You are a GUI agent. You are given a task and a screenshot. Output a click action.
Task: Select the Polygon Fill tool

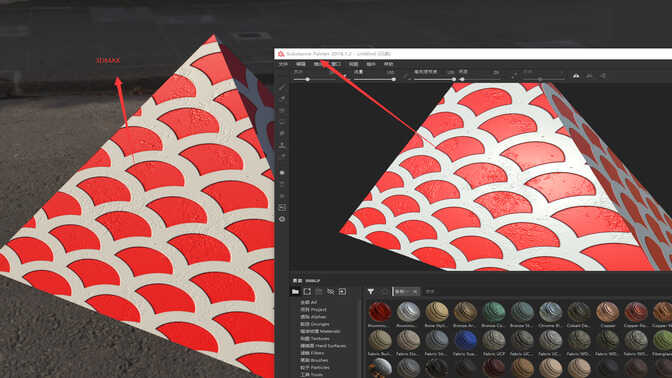[282, 122]
